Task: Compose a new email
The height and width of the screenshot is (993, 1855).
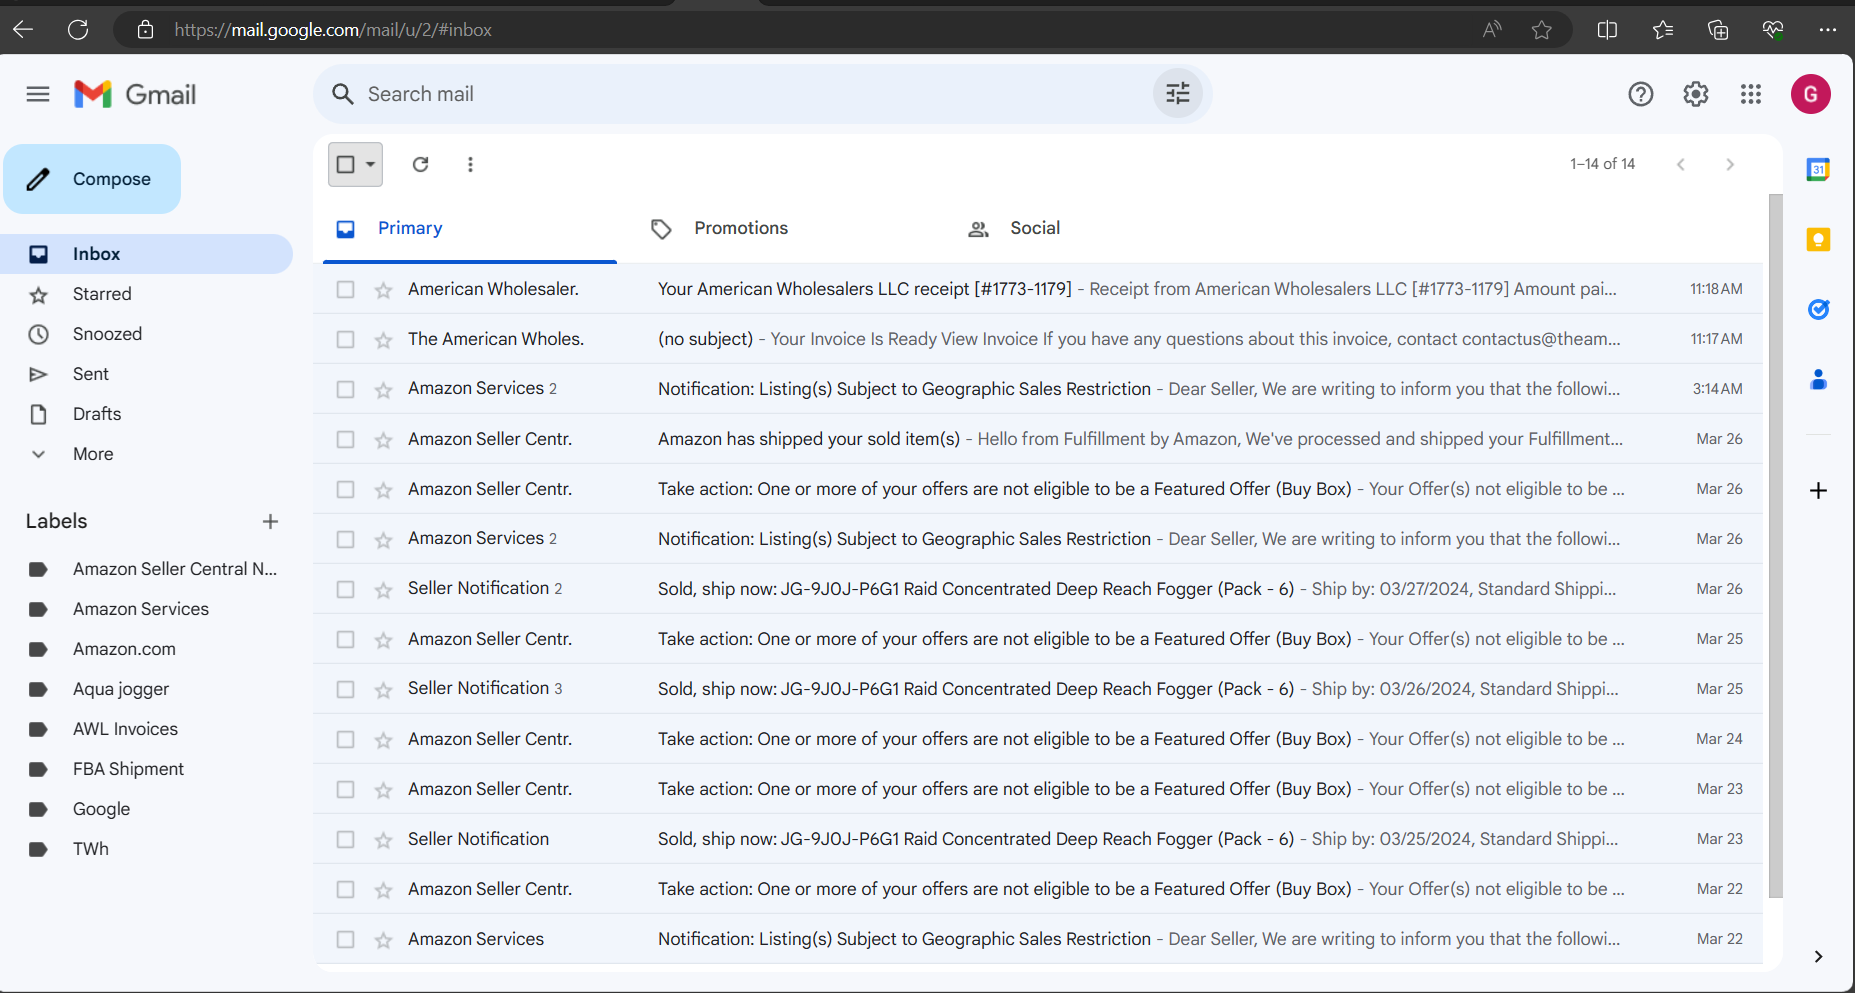Action: click(92, 179)
